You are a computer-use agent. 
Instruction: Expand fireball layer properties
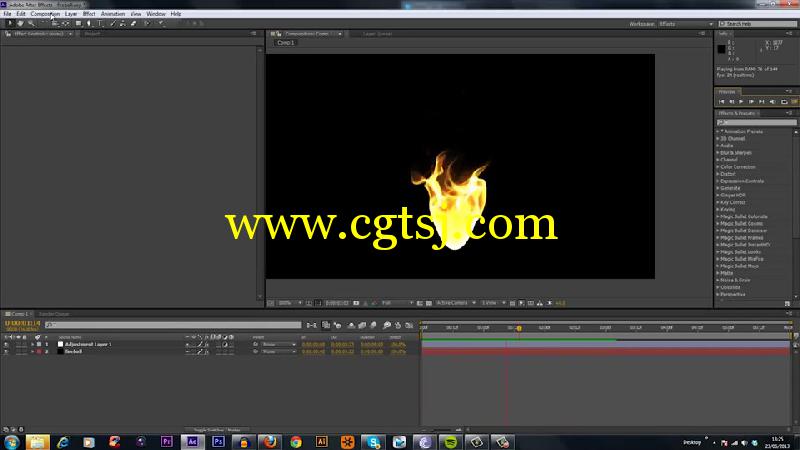coord(33,352)
